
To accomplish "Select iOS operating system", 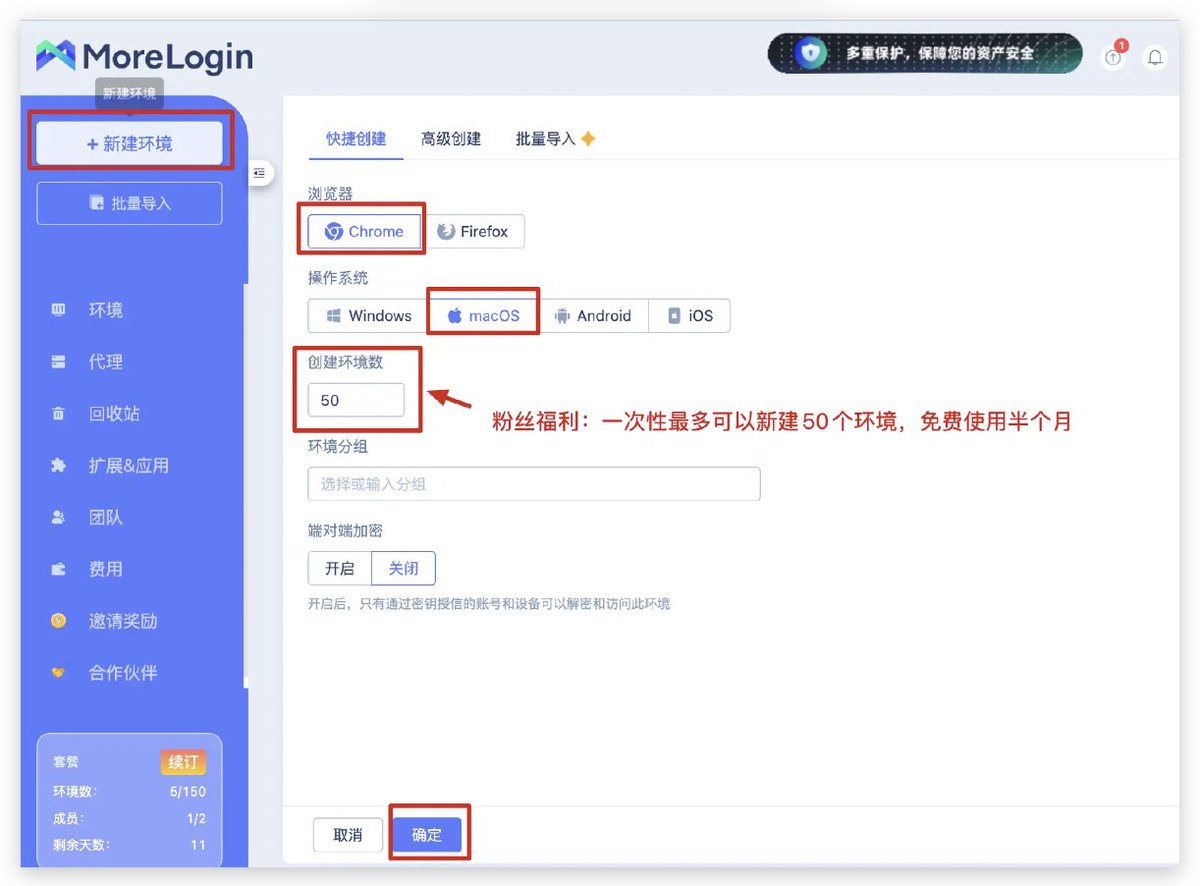I will pyautogui.click(x=689, y=316).
